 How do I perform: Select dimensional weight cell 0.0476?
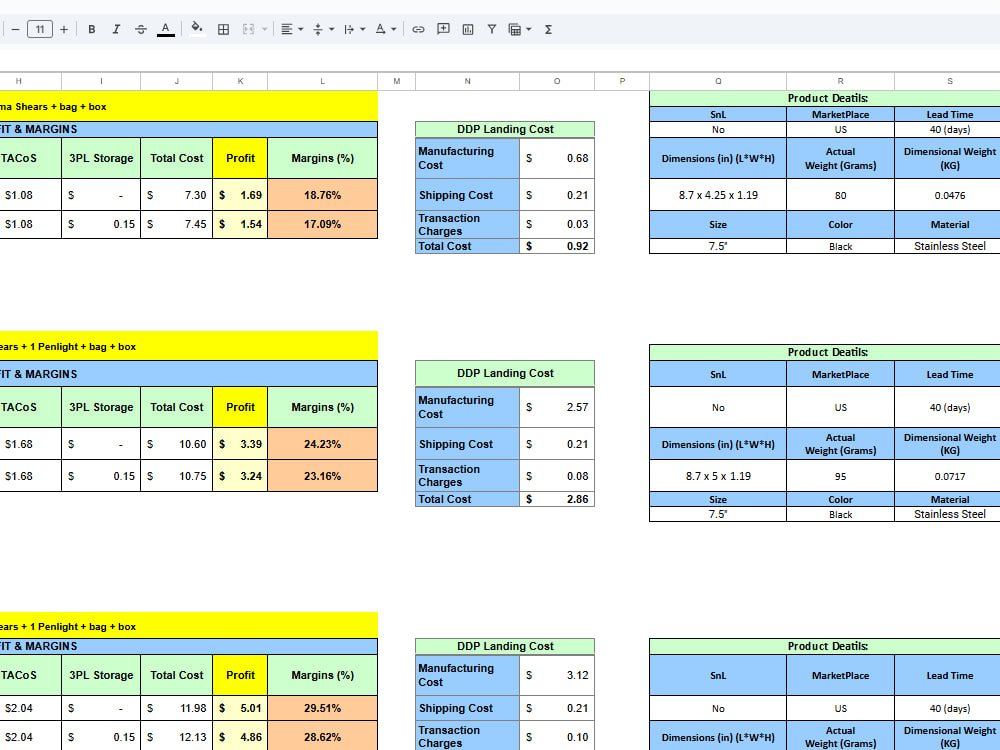[948, 195]
